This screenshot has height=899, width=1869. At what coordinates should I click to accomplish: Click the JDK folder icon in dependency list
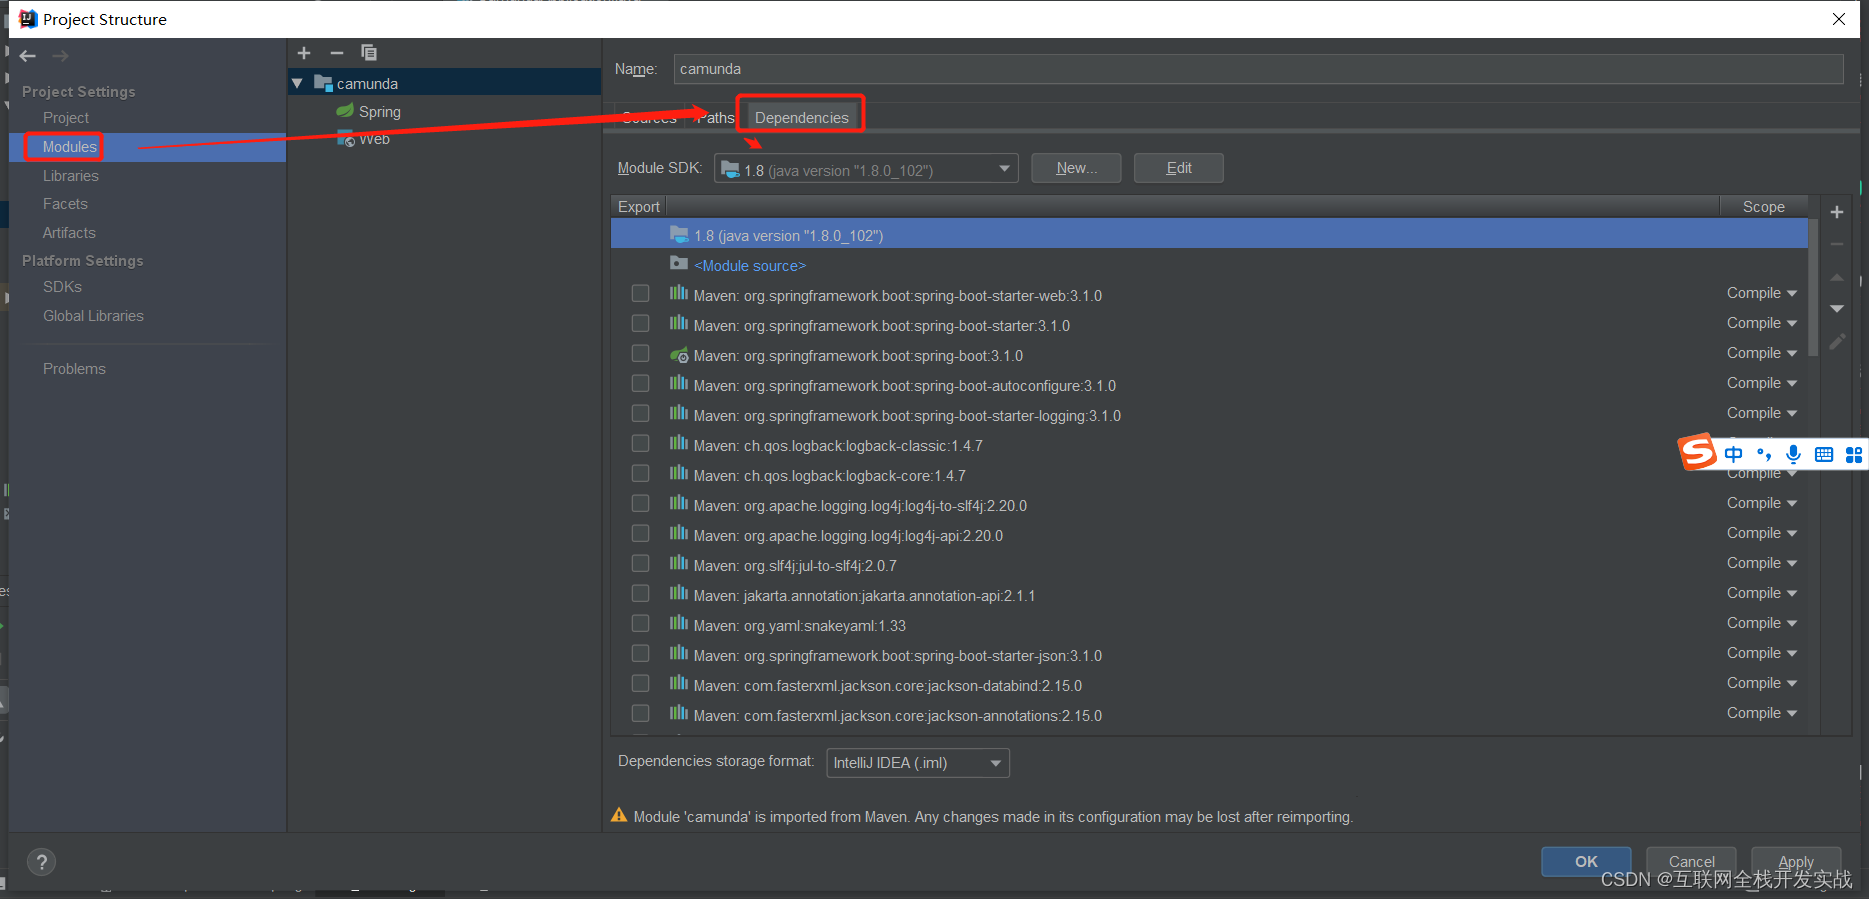679,234
